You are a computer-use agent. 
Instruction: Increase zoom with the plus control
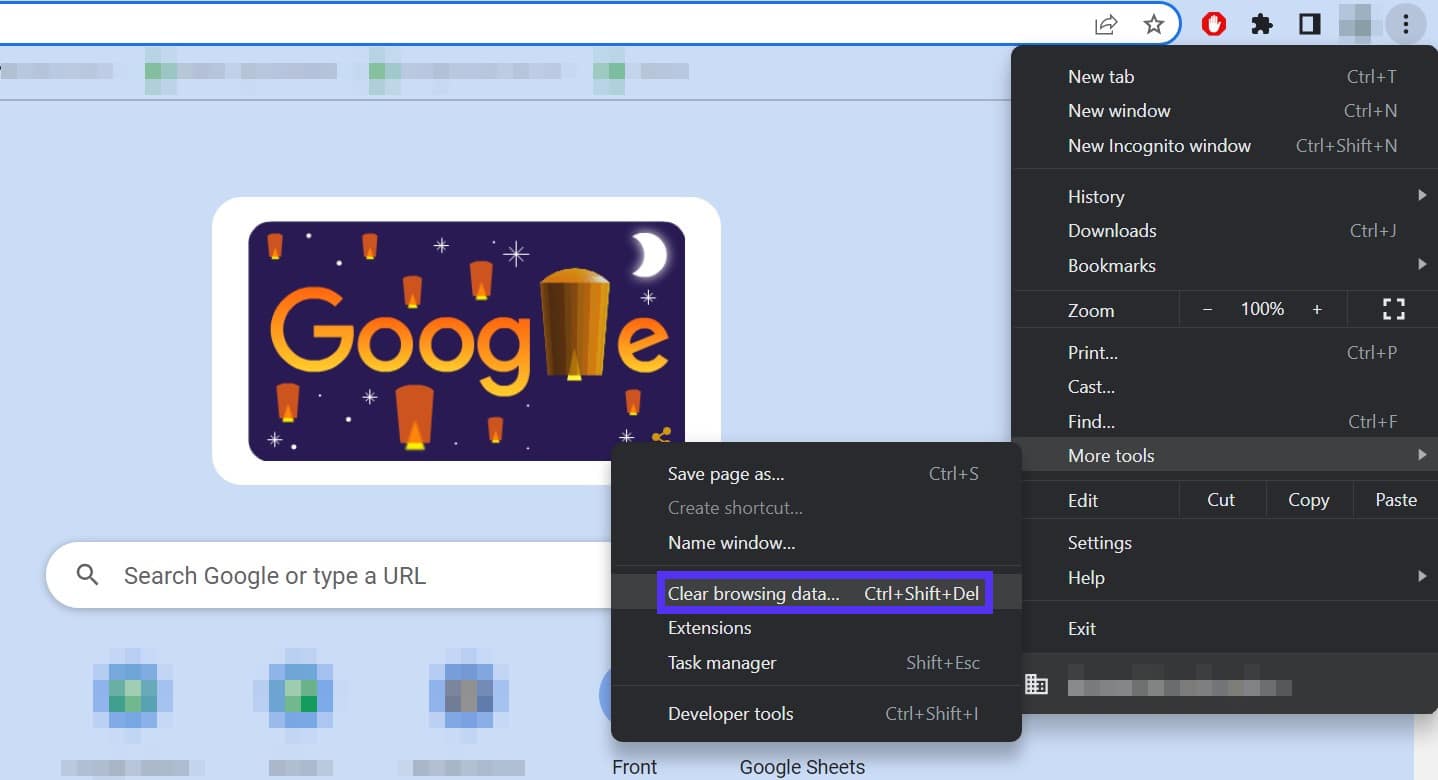click(x=1317, y=309)
